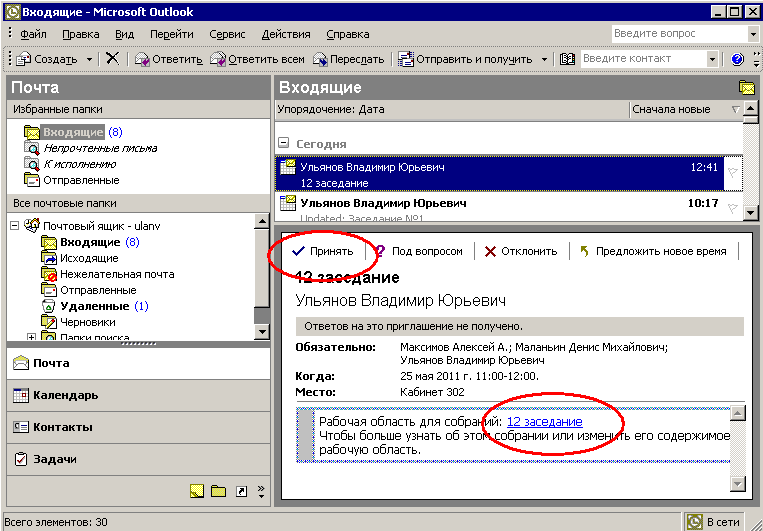This screenshot has width=763, height=531.
Task: Click message body scrollbar up arrow
Action: 738,414
